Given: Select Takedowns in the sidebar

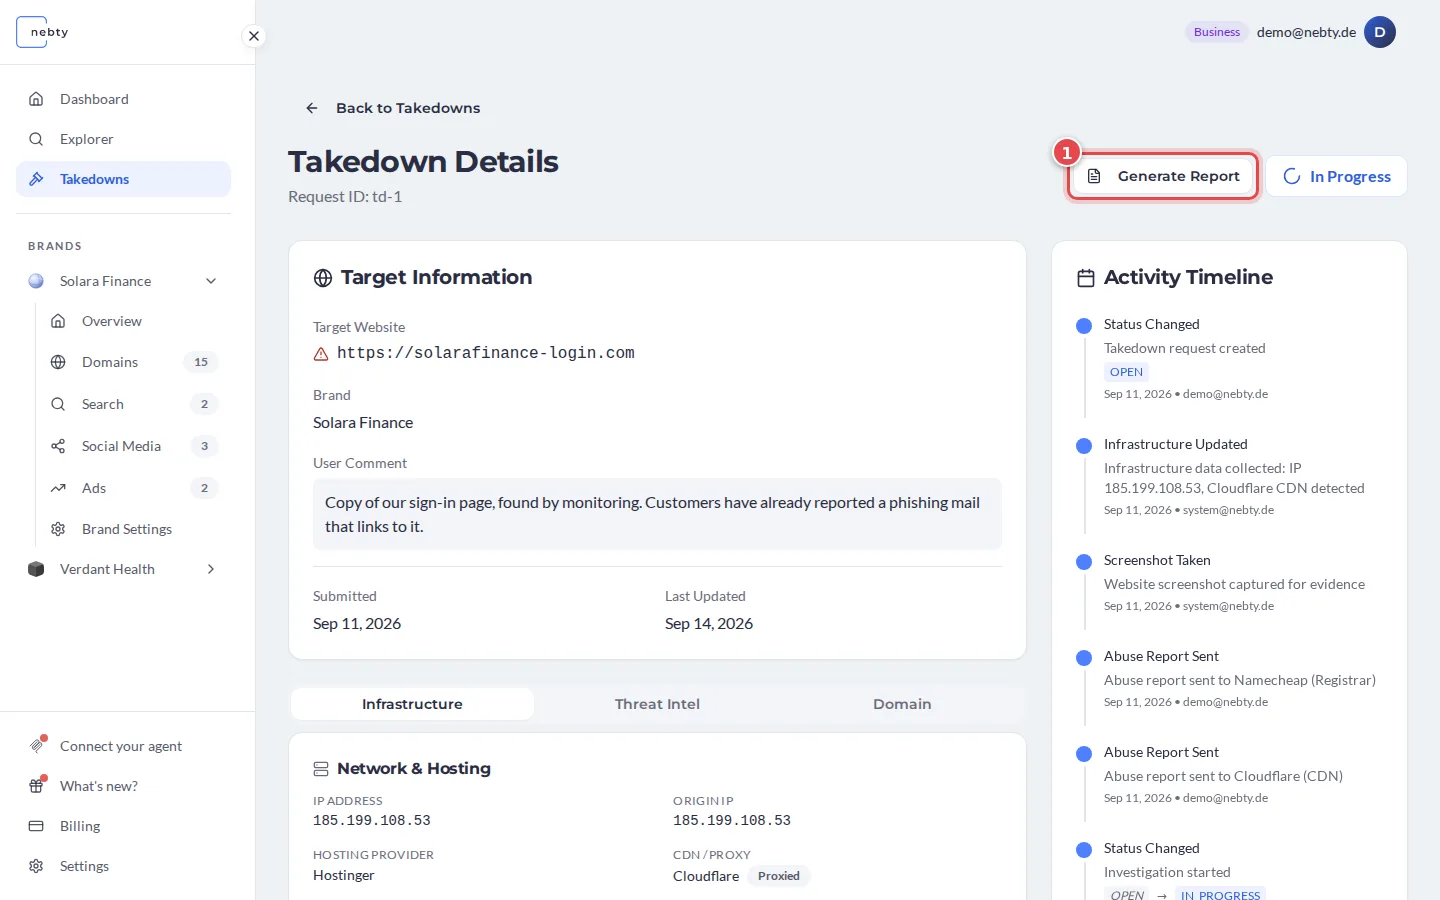Looking at the screenshot, I should 123,179.
